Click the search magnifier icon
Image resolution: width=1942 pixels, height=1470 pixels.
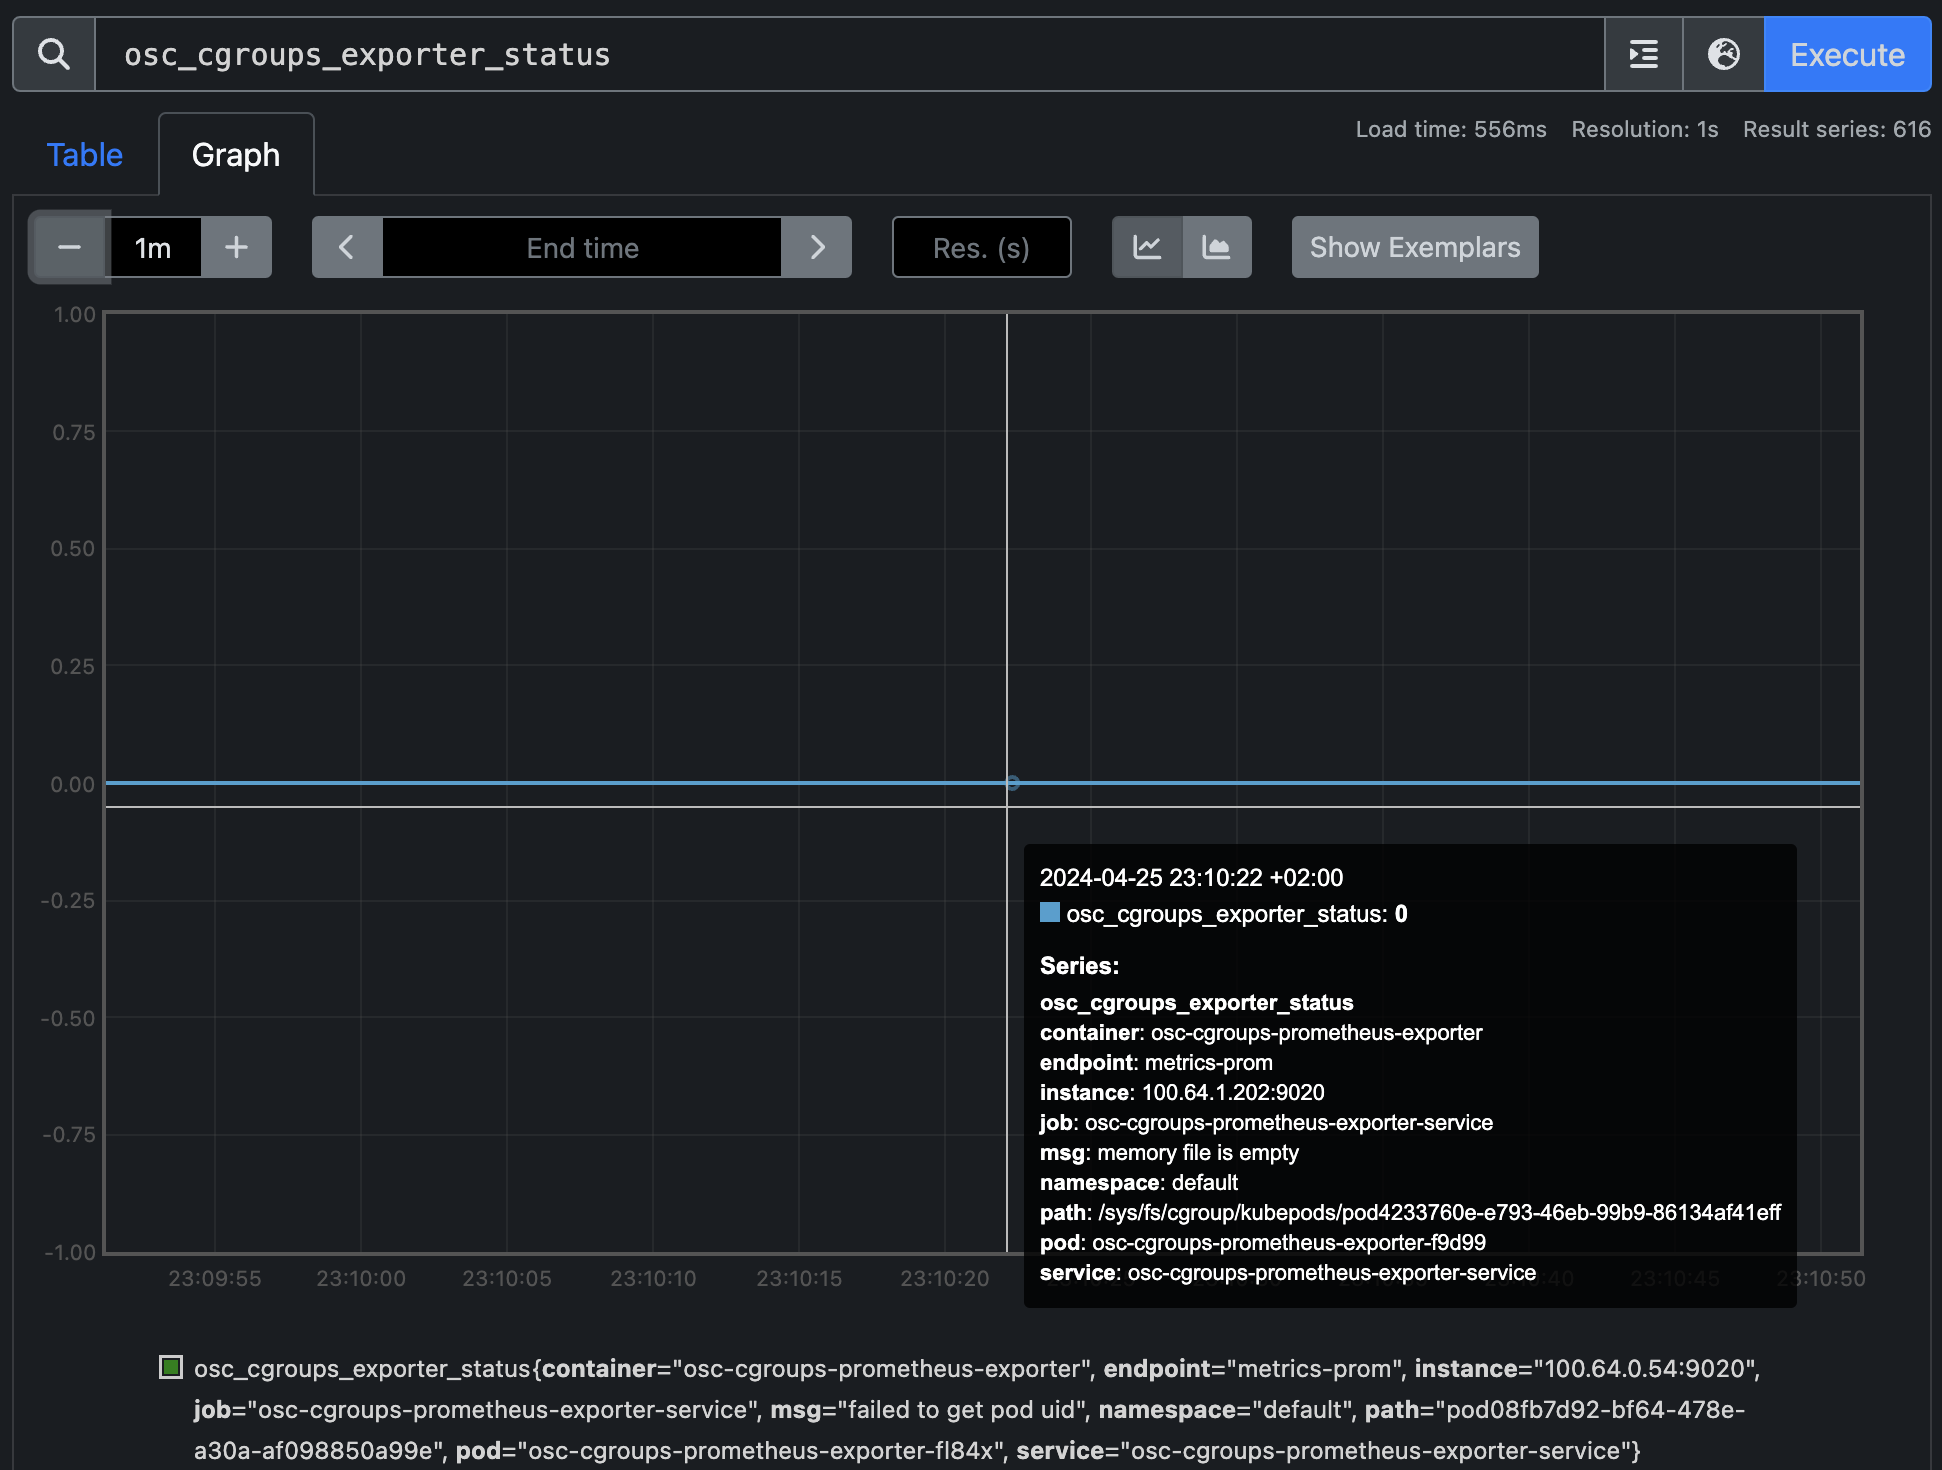click(54, 54)
